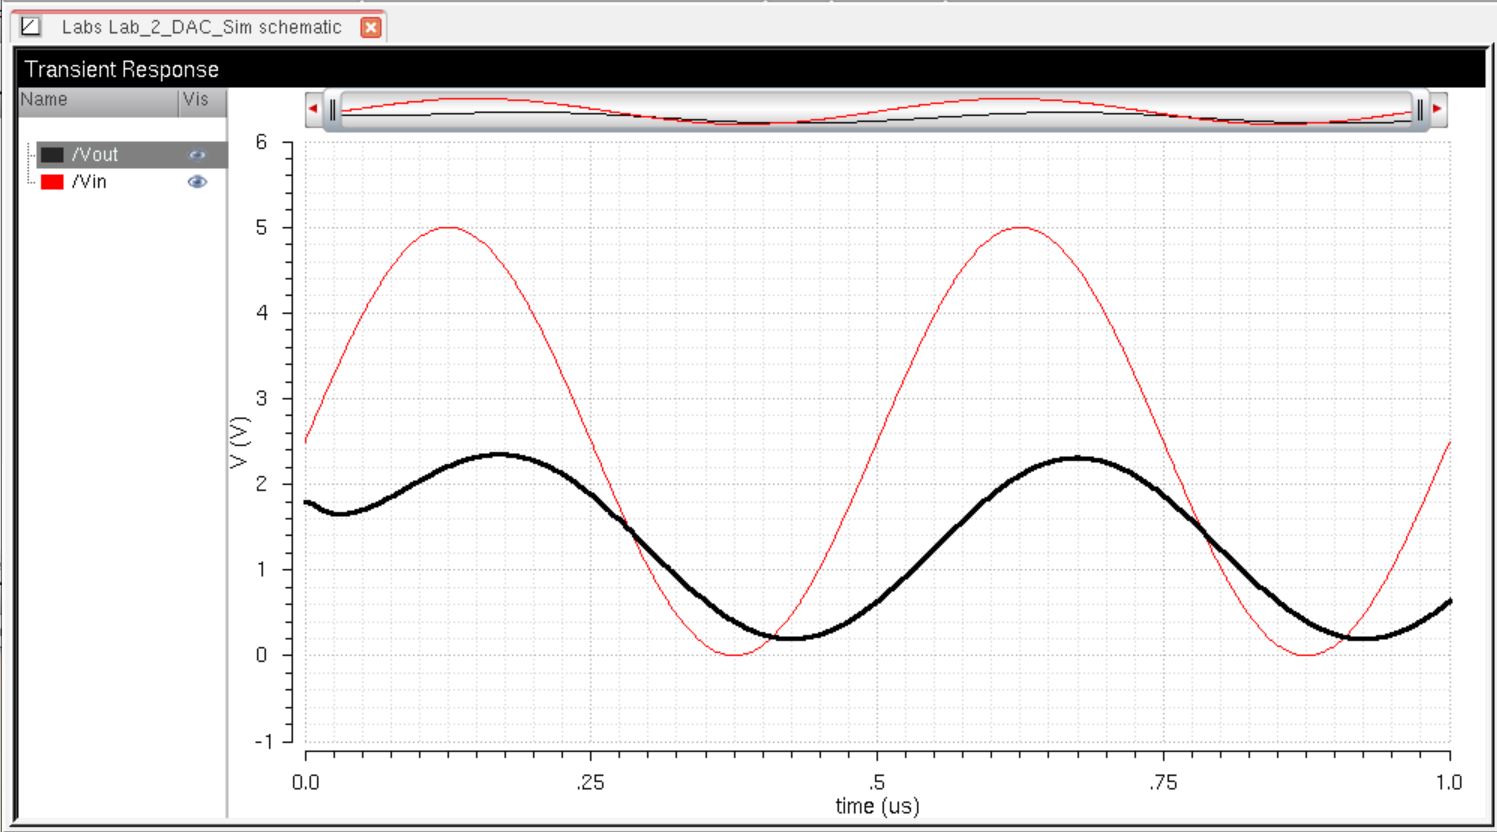
Task: Click the red color swatch for /Vin
Action: click(x=52, y=182)
